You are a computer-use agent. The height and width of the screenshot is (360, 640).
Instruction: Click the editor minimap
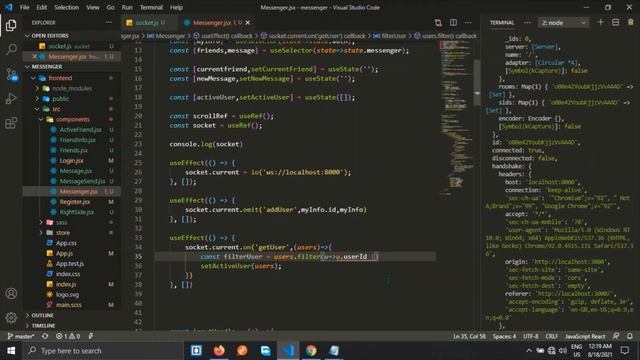[456, 118]
